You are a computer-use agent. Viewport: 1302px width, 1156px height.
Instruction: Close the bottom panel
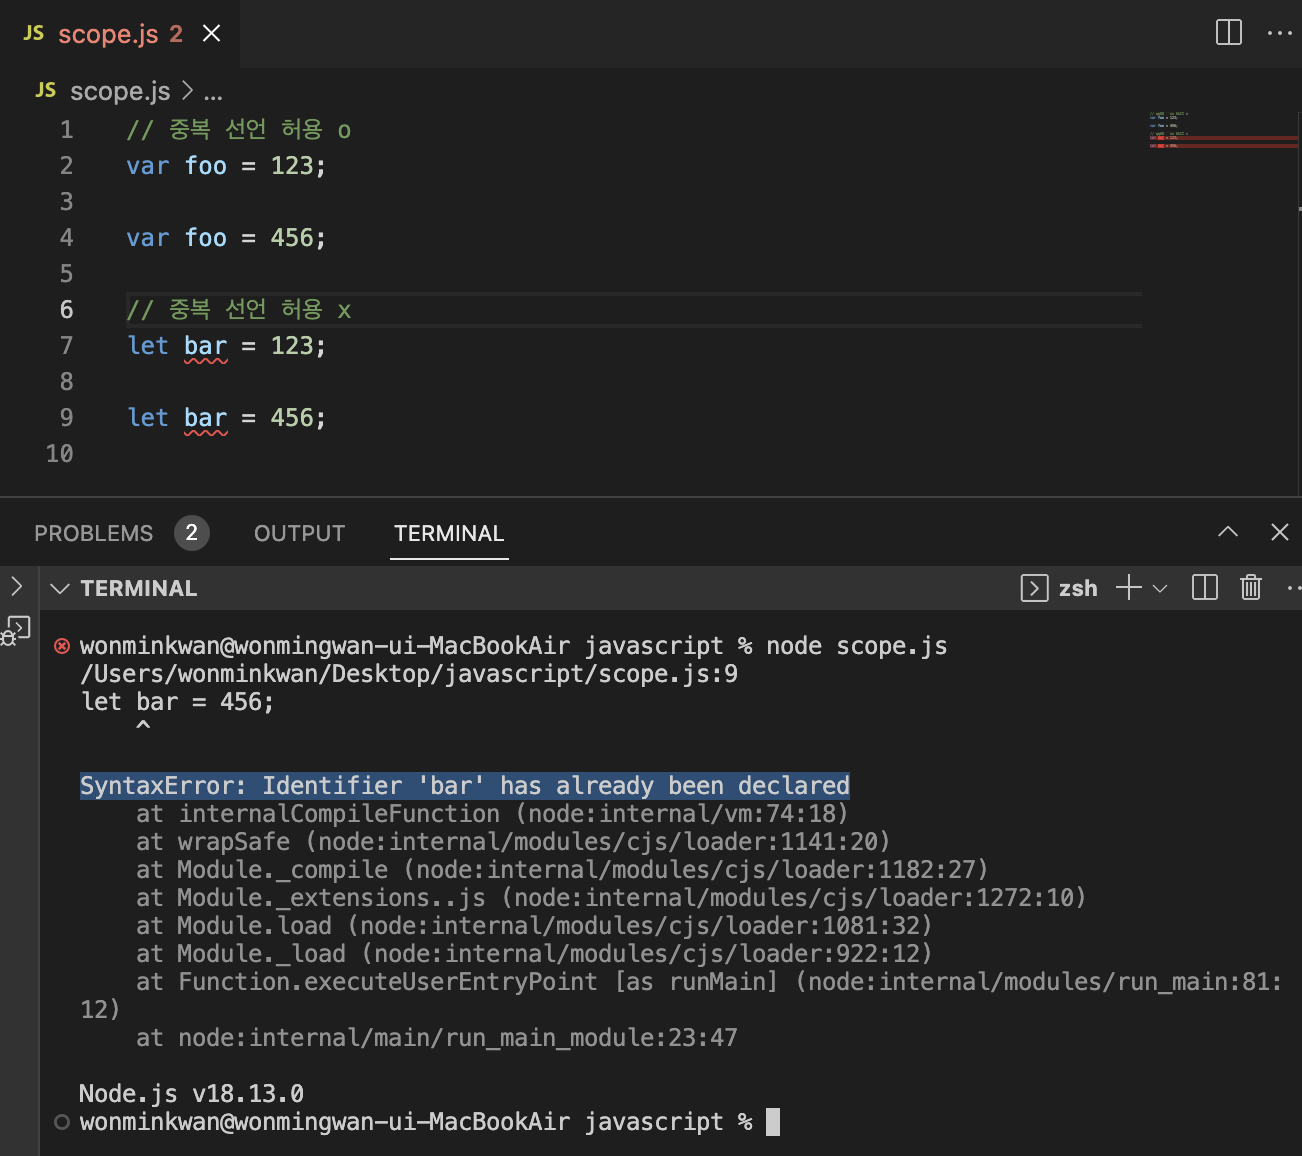[x=1280, y=532]
